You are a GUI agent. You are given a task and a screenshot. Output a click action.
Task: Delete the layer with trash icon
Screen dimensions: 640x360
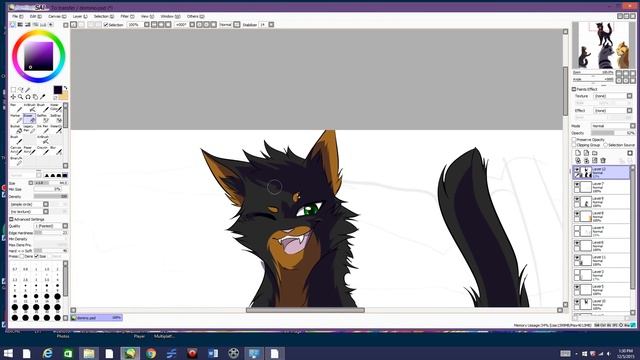(603, 160)
